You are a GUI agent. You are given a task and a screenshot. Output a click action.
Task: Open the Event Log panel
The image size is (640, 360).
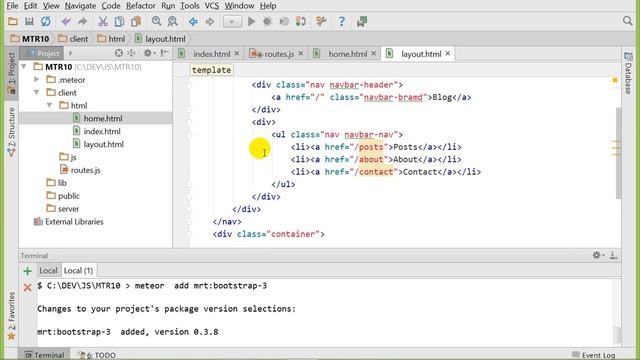coord(594,355)
